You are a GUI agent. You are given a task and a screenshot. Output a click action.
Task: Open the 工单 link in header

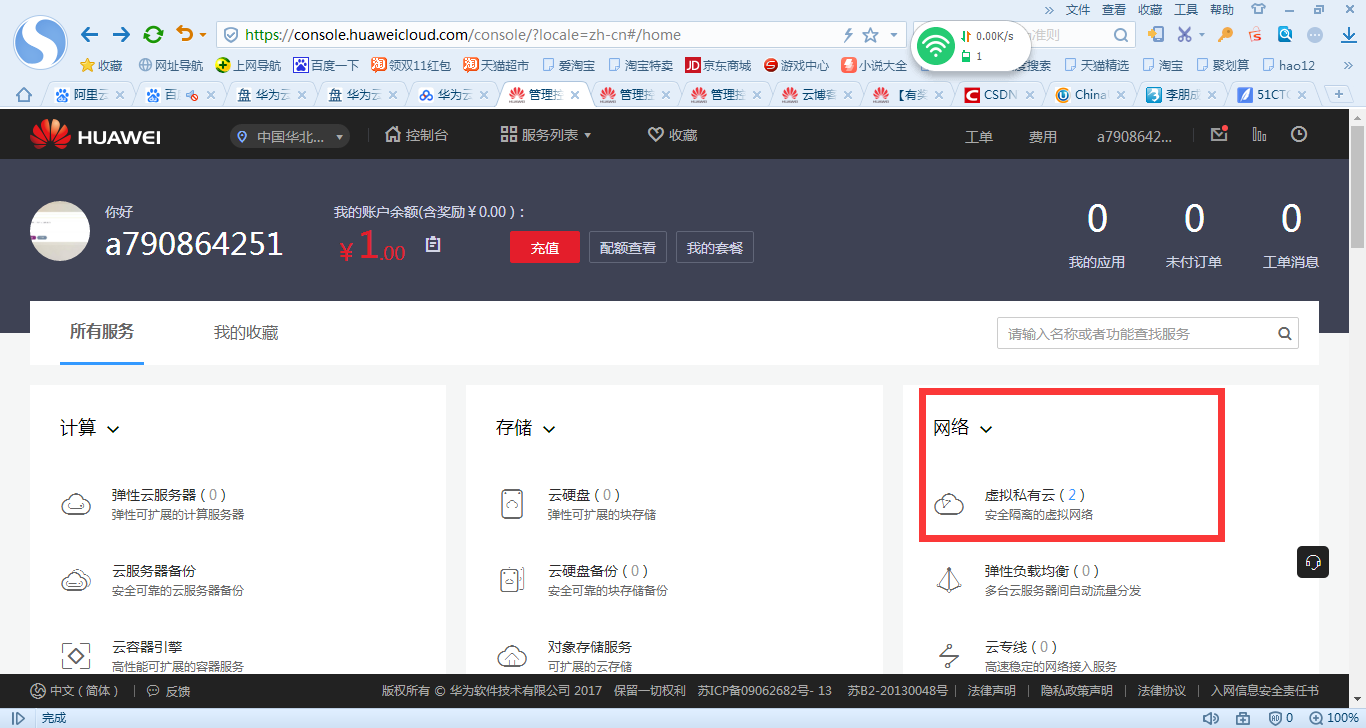point(979,137)
